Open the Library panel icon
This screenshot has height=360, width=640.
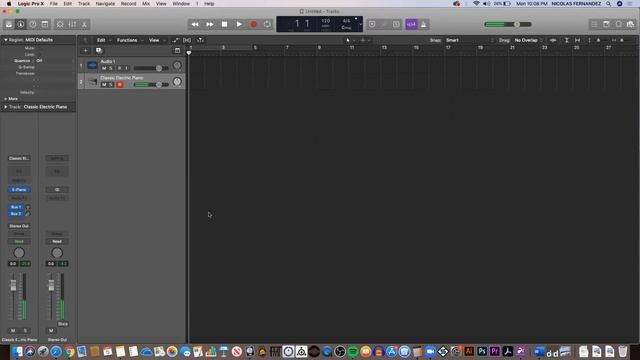(9, 24)
